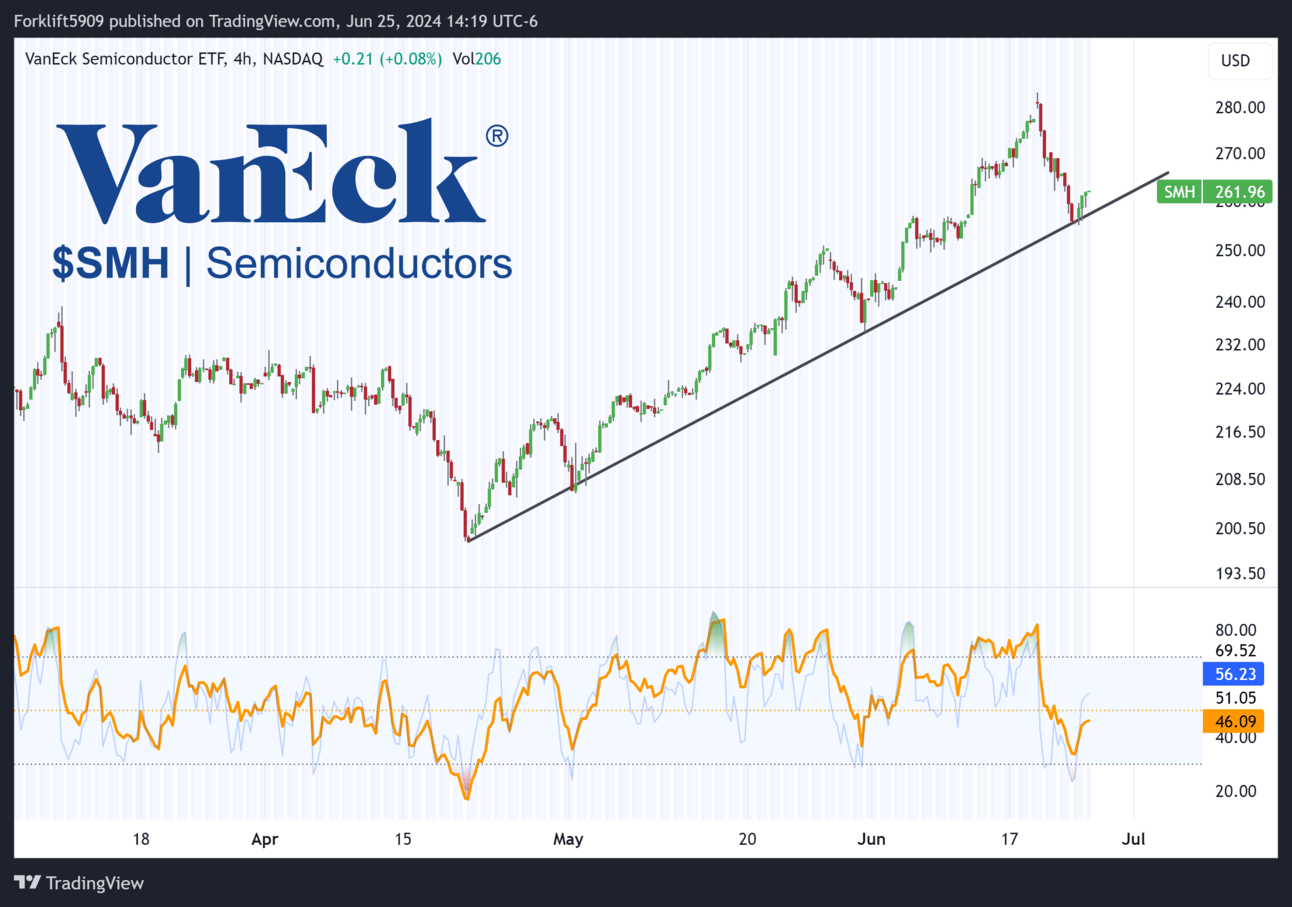
Task: Click the $SMH | Semiconductors caption
Action: pos(283,264)
